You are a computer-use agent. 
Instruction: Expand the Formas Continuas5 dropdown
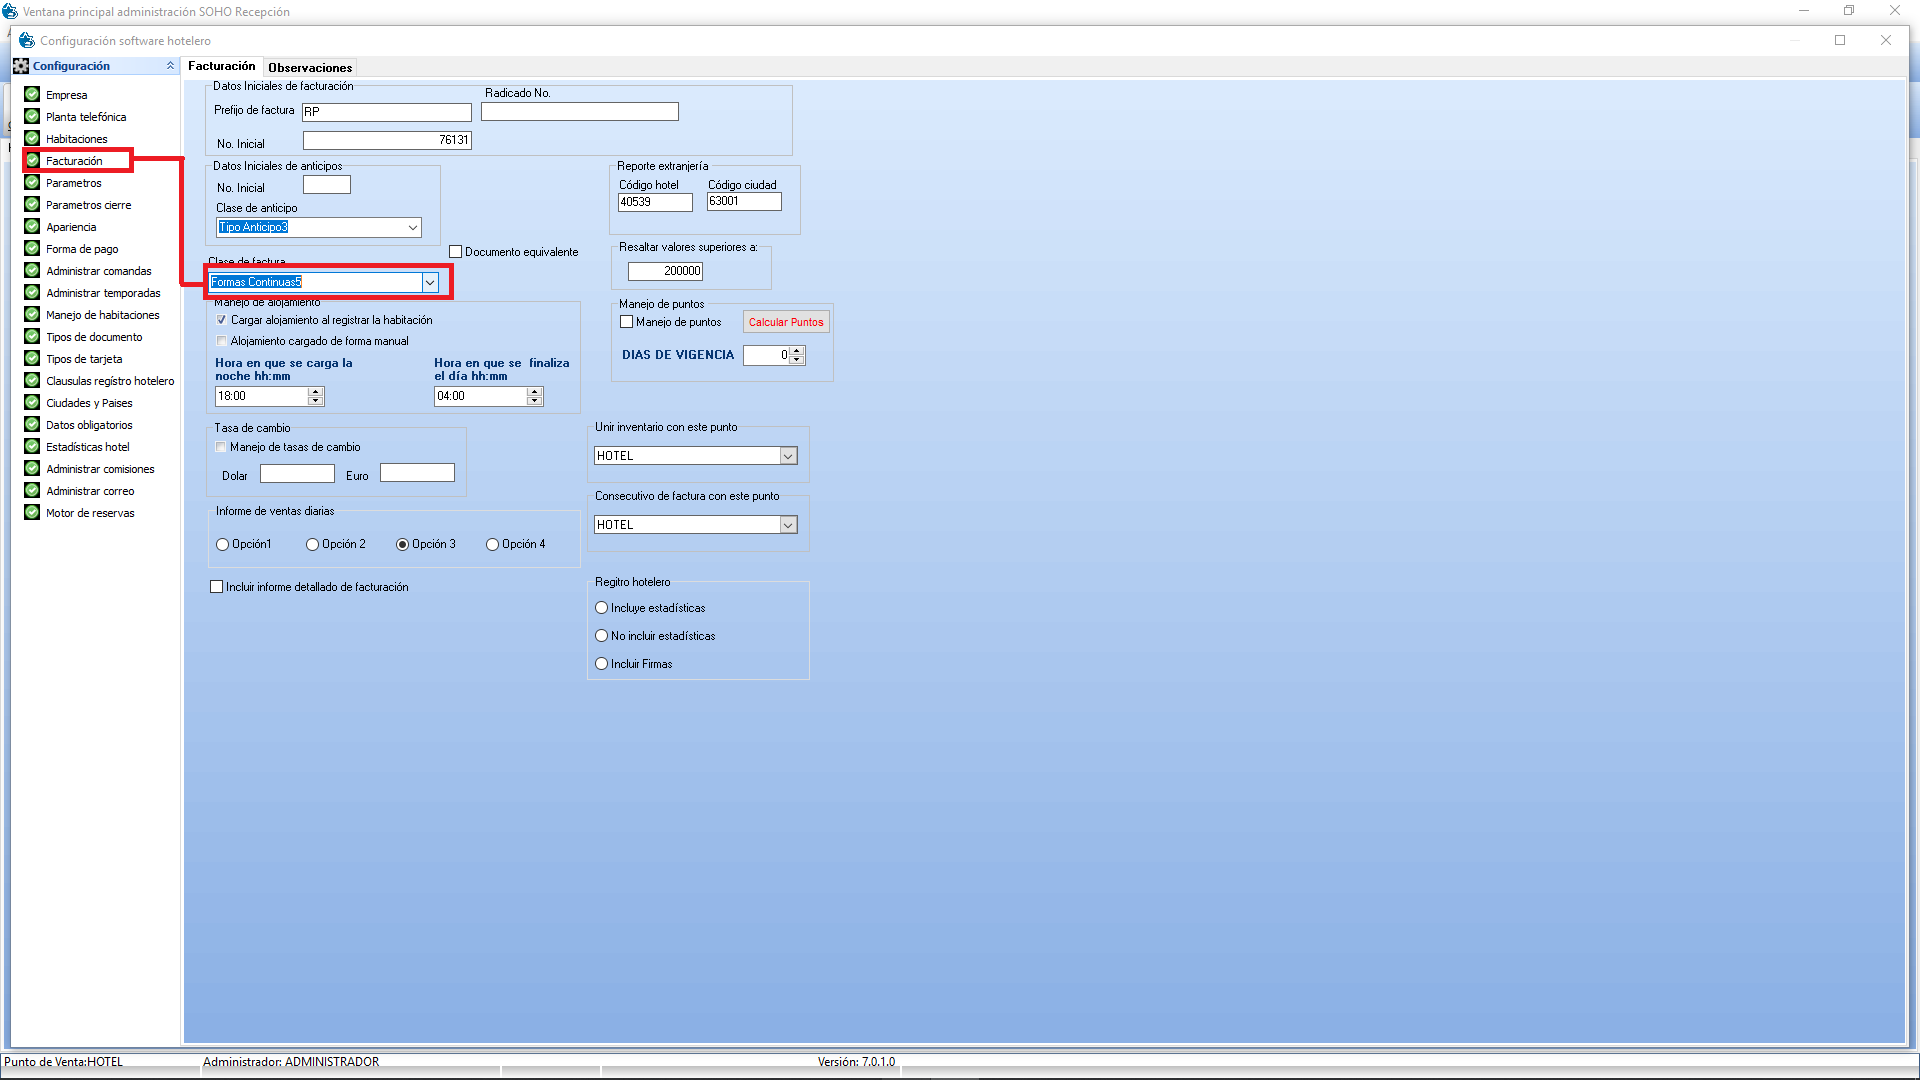pyautogui.click(x=430, y=283)
